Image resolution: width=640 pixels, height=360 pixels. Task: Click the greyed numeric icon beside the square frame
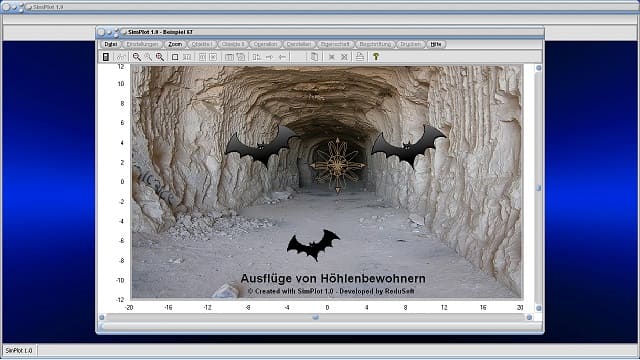click(x=187, y=57)
